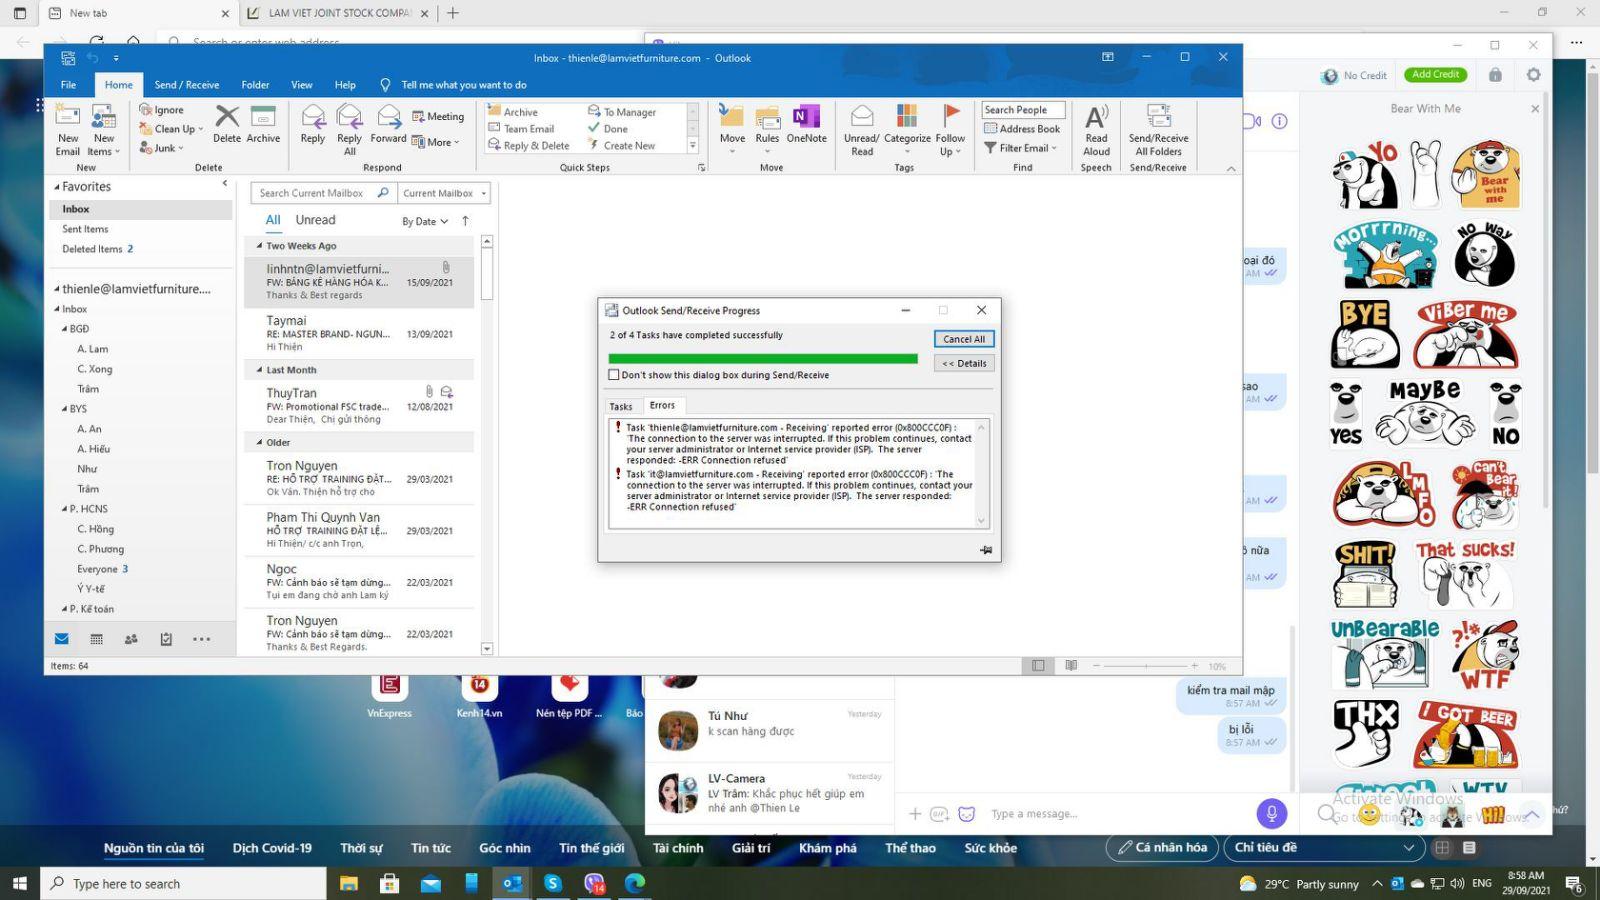Switch to Tasks tab in progress dialog
Viewport: 1600px width, 900px height.
(621, 406)
